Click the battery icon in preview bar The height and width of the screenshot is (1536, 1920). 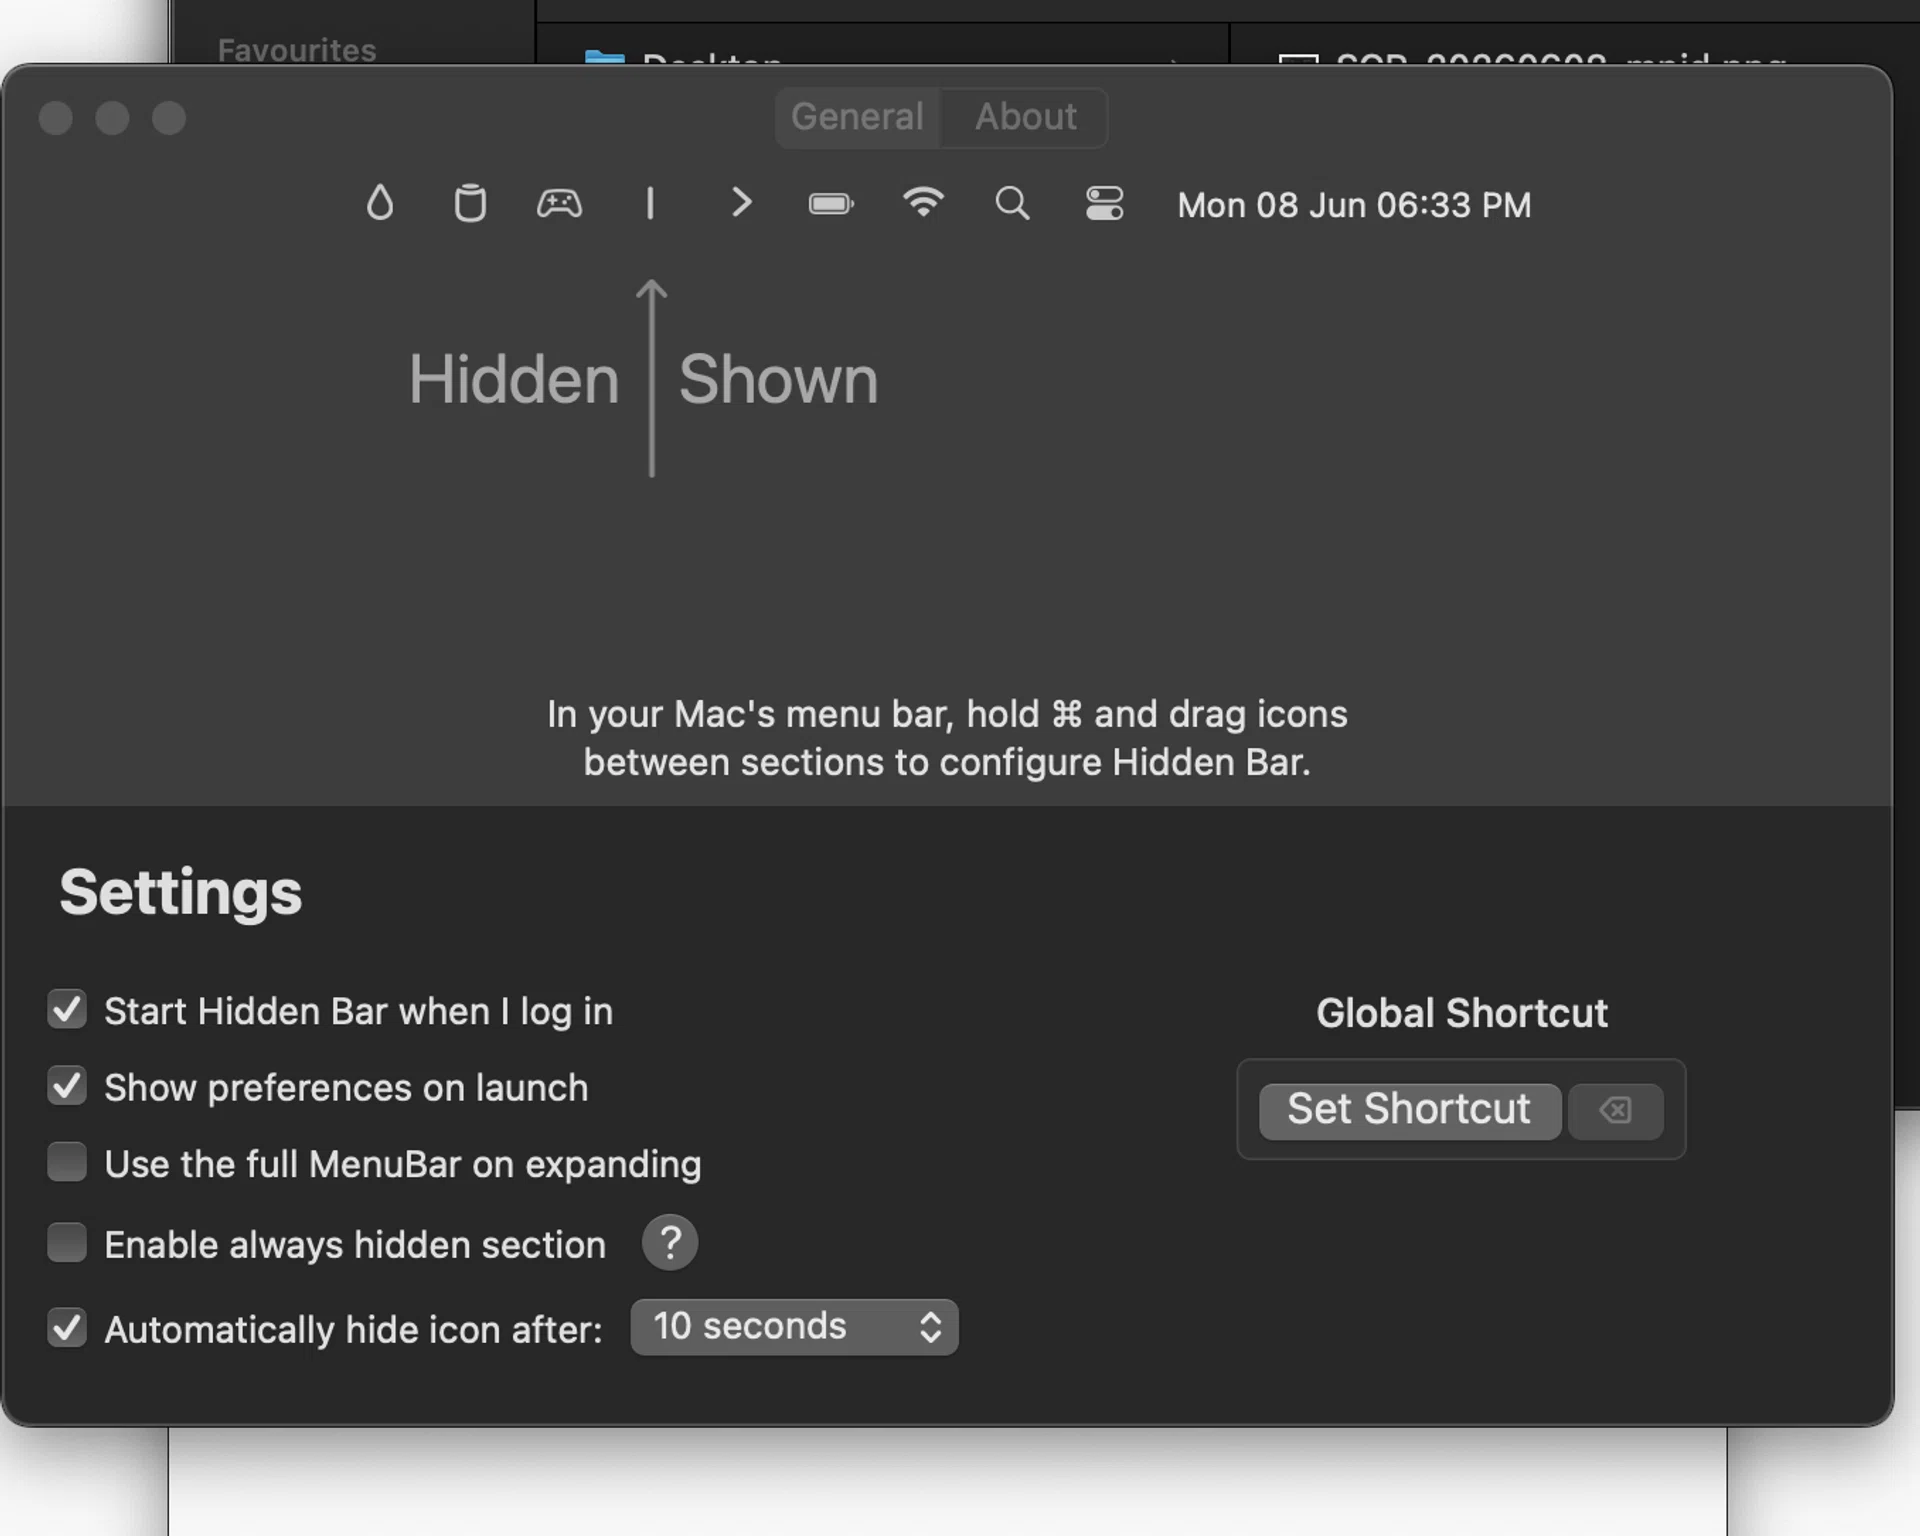point(831,204)
